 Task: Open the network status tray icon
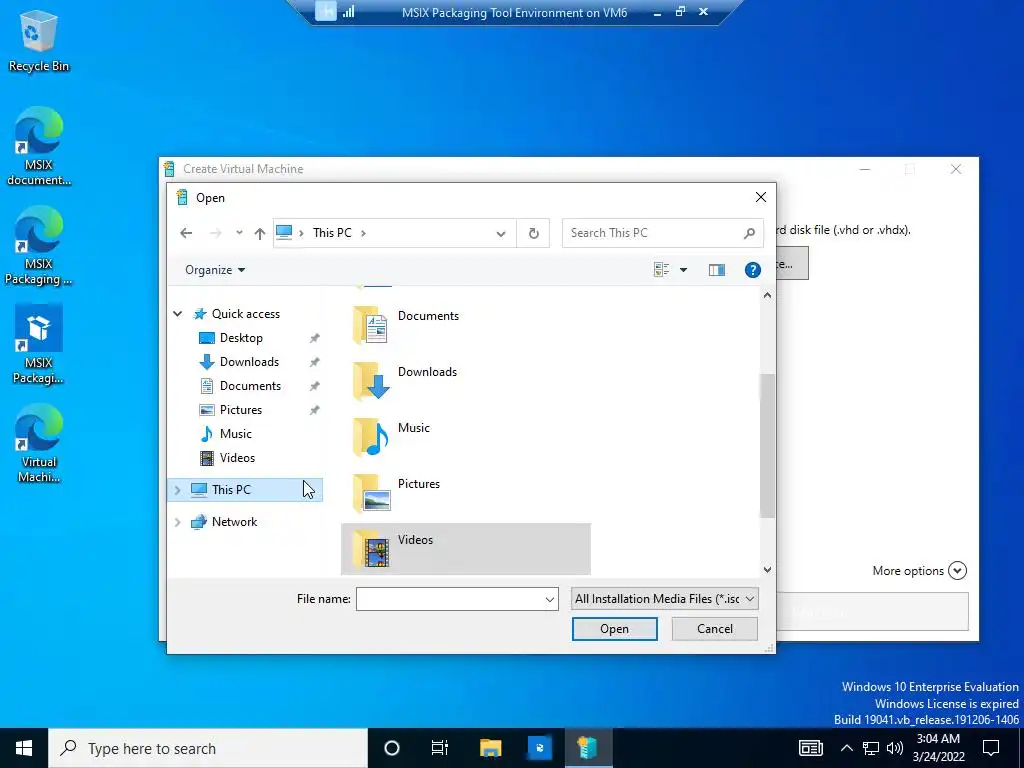(871, 748)
